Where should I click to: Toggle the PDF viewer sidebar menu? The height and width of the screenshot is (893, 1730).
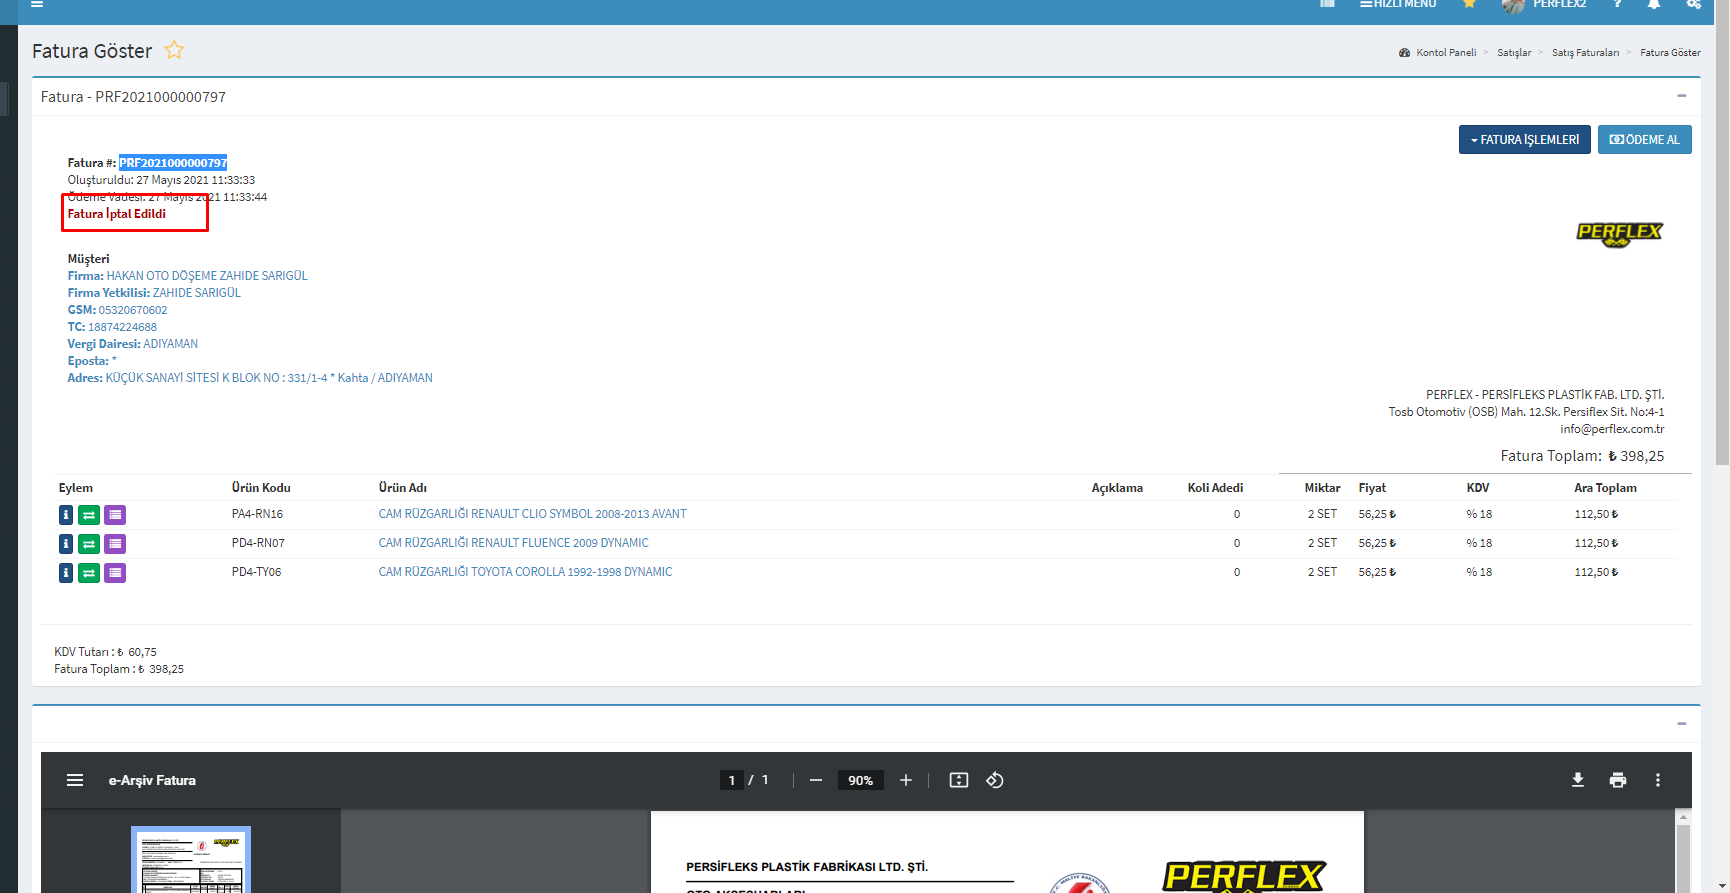[75, 780]
